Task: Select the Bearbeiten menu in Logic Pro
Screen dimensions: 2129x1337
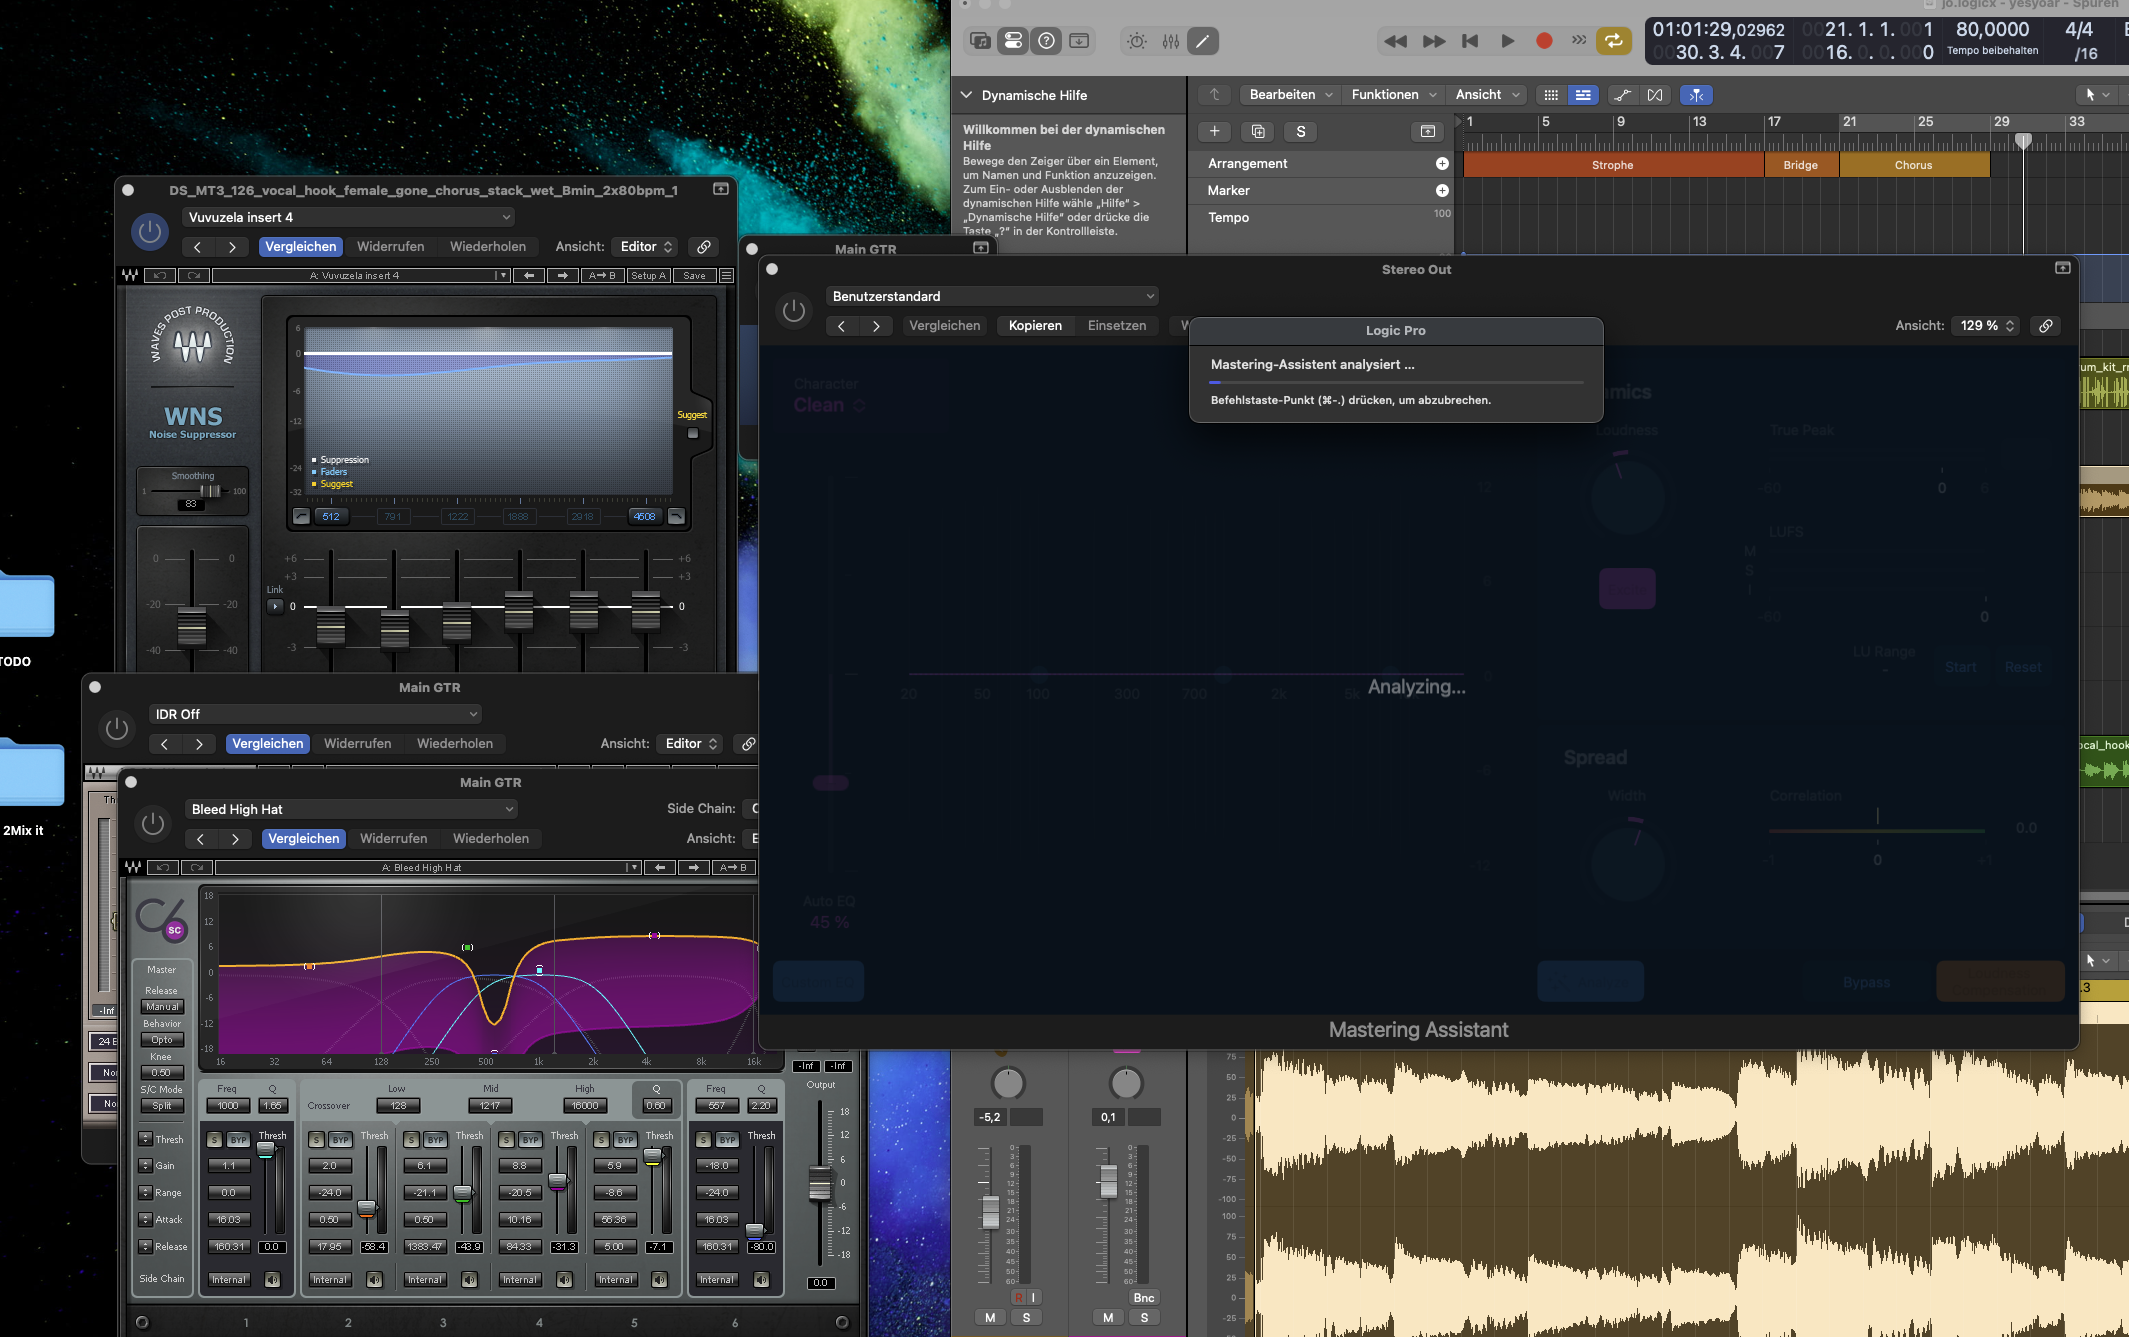Action: (1285, 96)
